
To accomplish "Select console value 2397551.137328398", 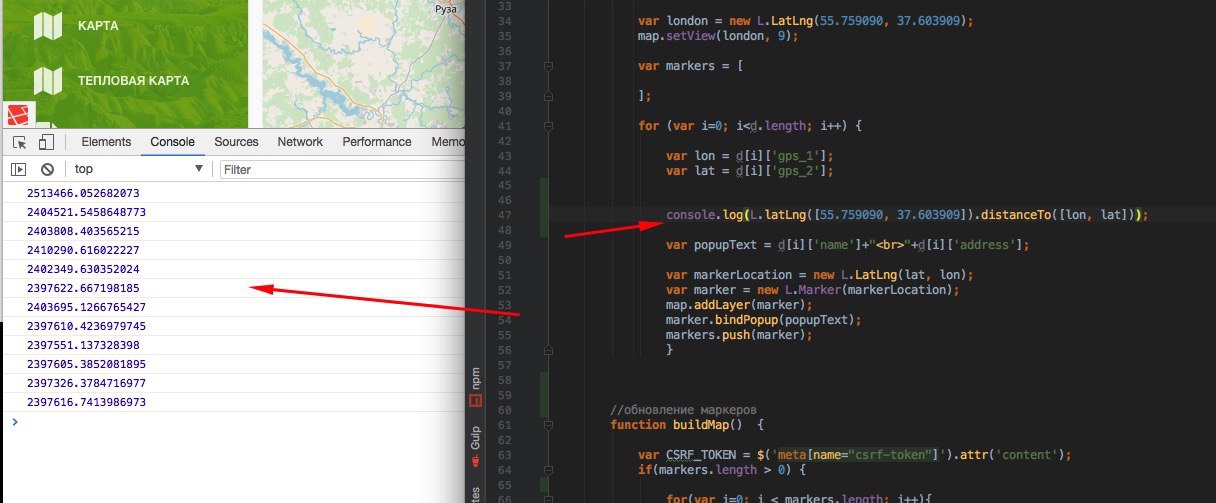I will pyautogui.click(x=83, y=345).
